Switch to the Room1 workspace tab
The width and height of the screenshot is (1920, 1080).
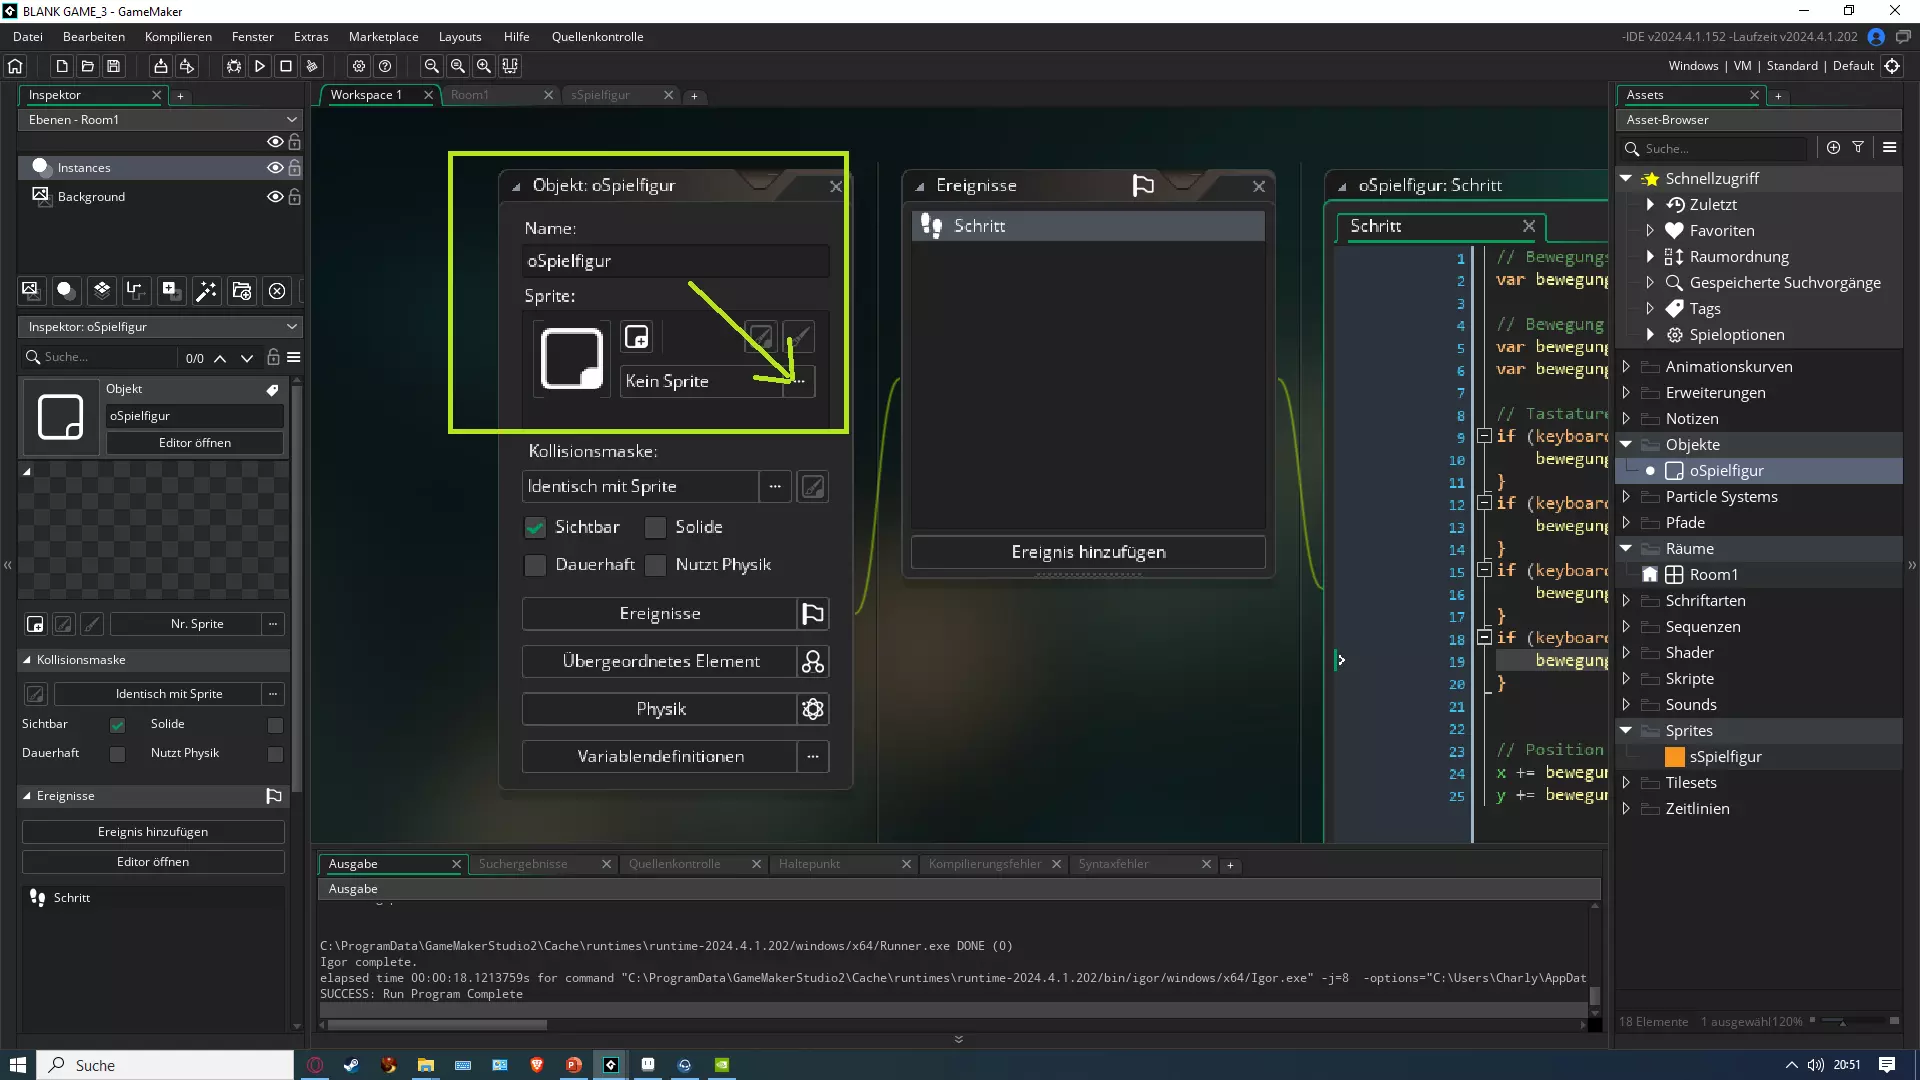click(x=470, y=95)
